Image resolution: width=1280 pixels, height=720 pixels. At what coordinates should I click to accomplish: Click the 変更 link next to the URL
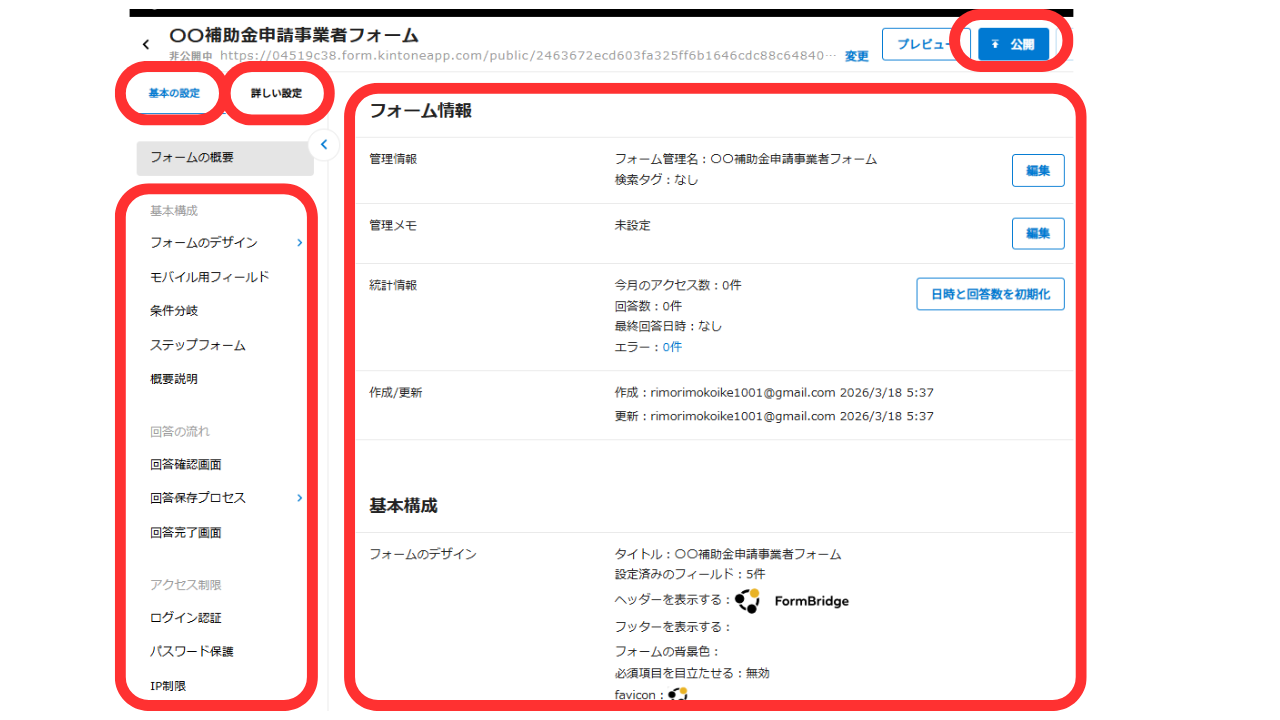(855, 56)
